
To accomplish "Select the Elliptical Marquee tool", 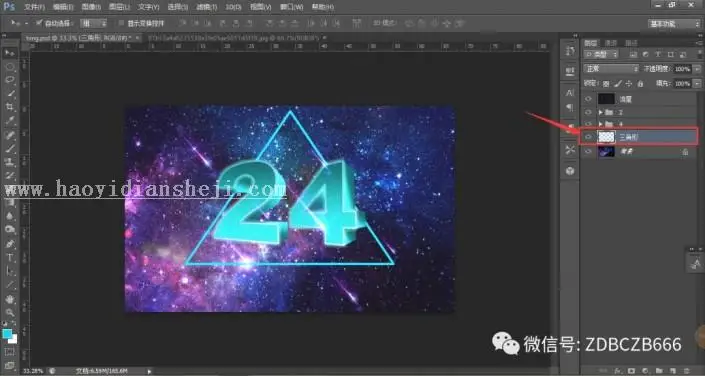I will click(9, 67).
